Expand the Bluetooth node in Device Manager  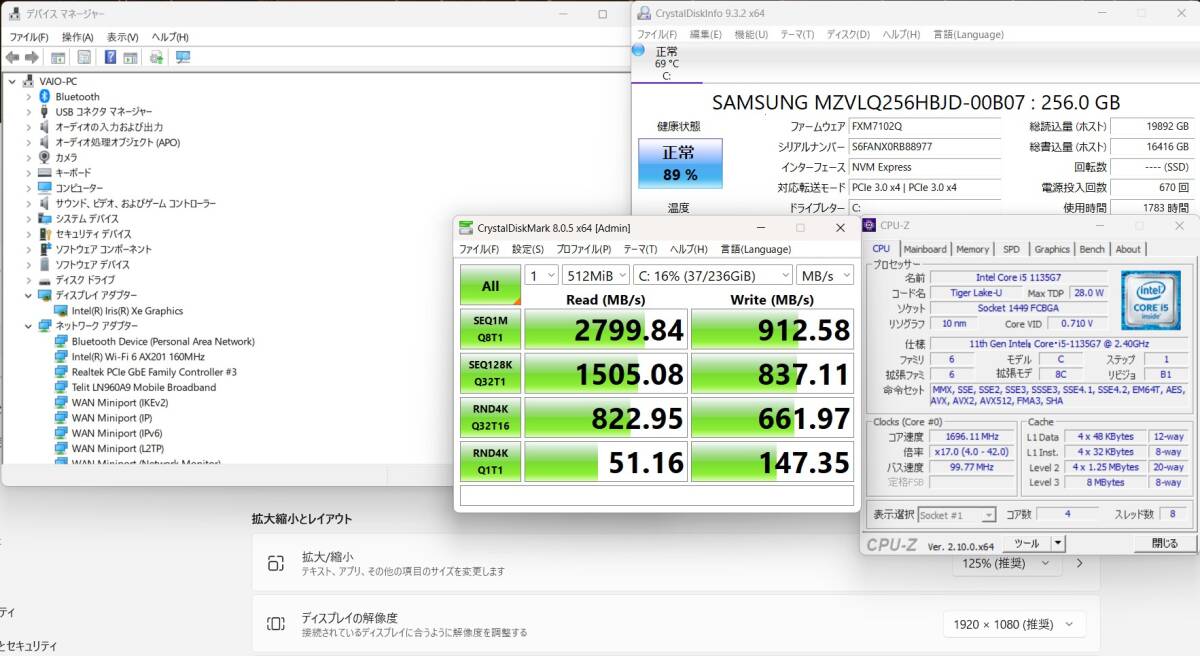click(x=28, y=97)
